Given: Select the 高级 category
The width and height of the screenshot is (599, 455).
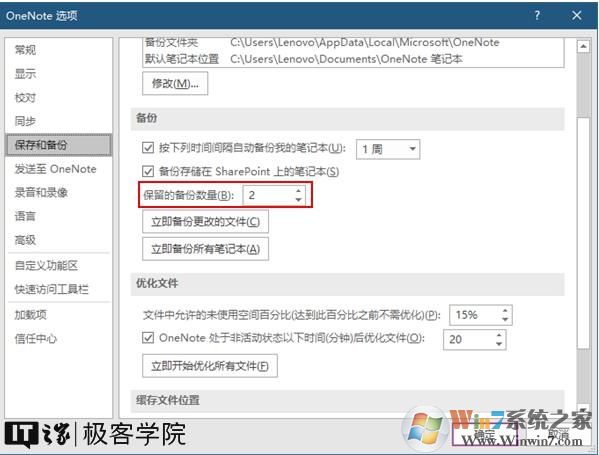Looking at the screenshot, I should click(x=25, y=240).
